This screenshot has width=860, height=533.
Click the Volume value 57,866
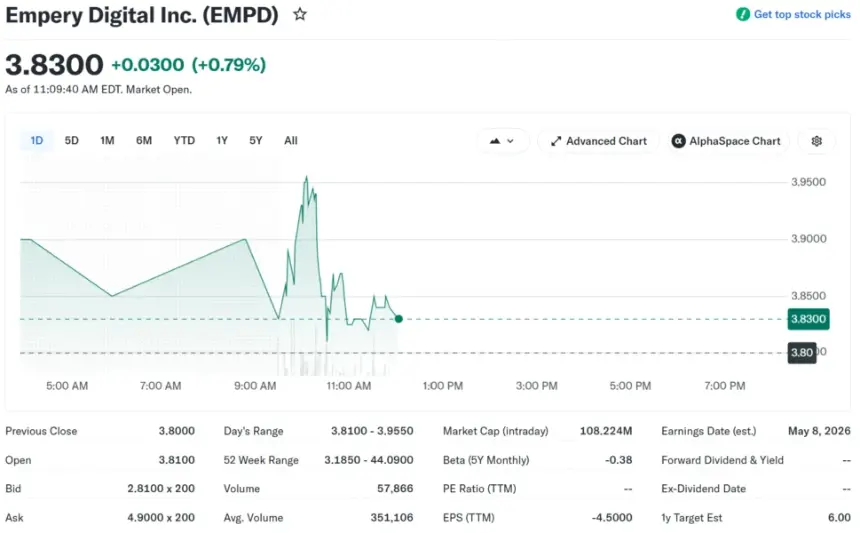tap(395, 489)
